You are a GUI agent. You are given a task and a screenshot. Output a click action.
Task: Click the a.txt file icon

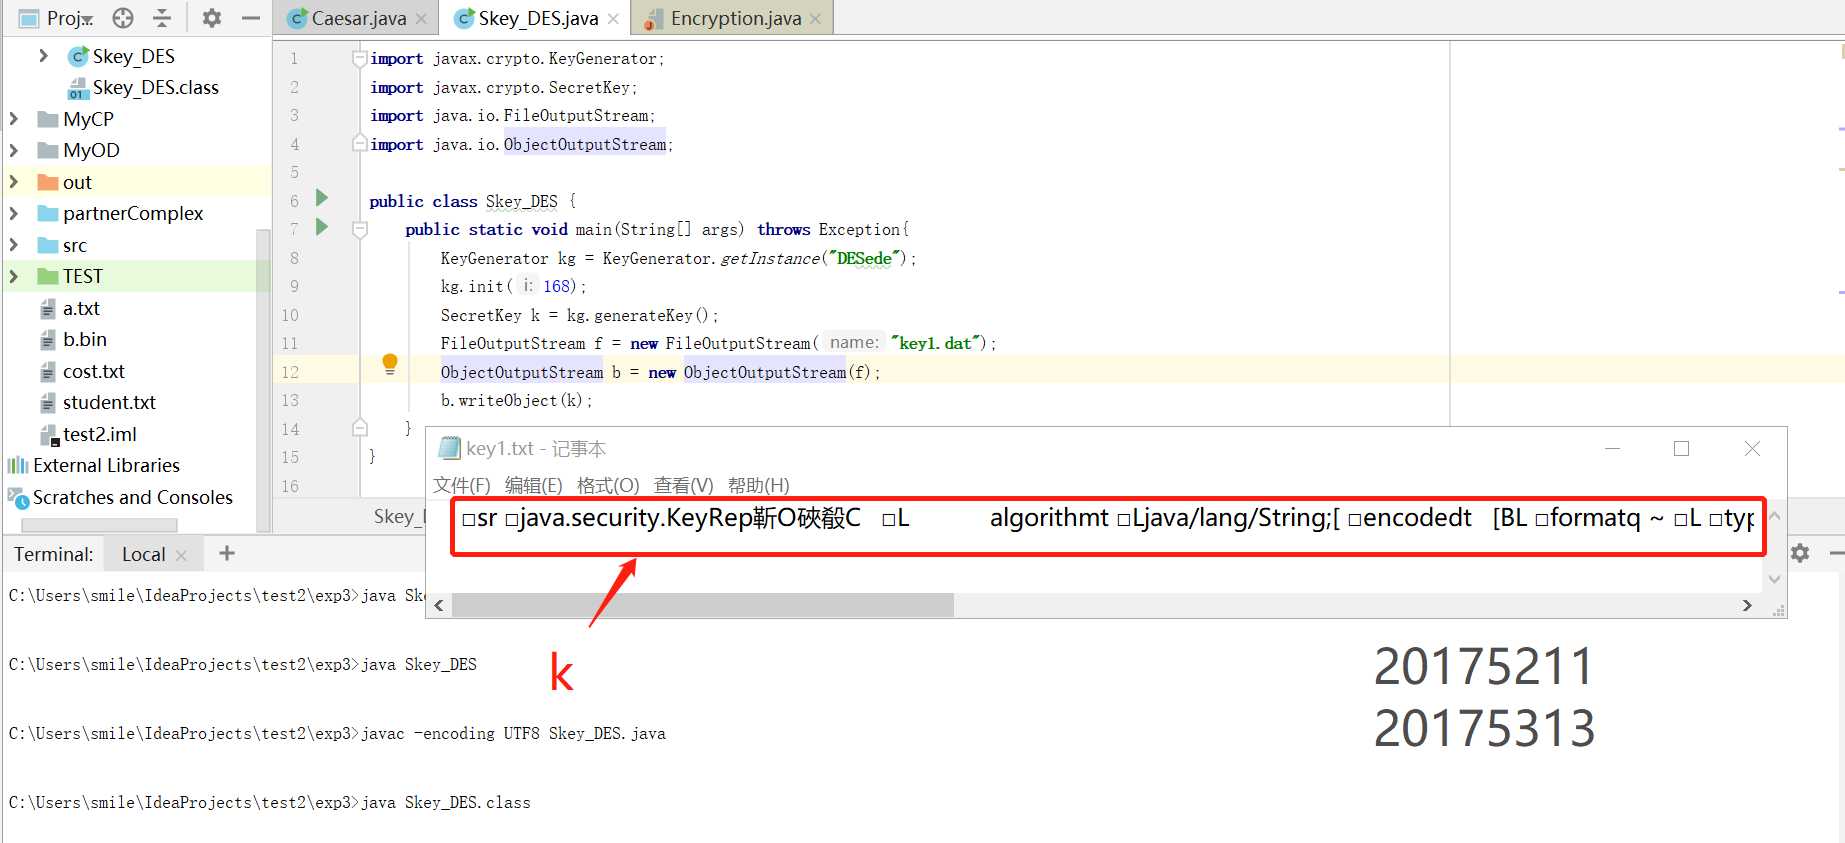(48, 309)
